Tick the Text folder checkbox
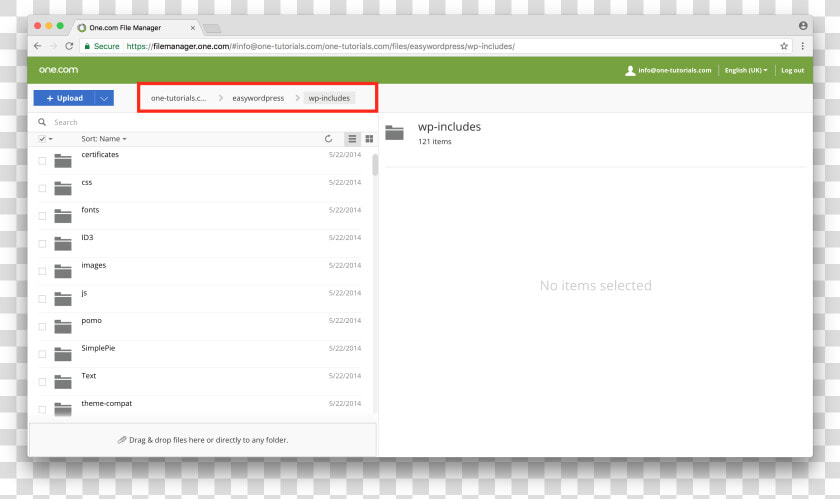 42,382
